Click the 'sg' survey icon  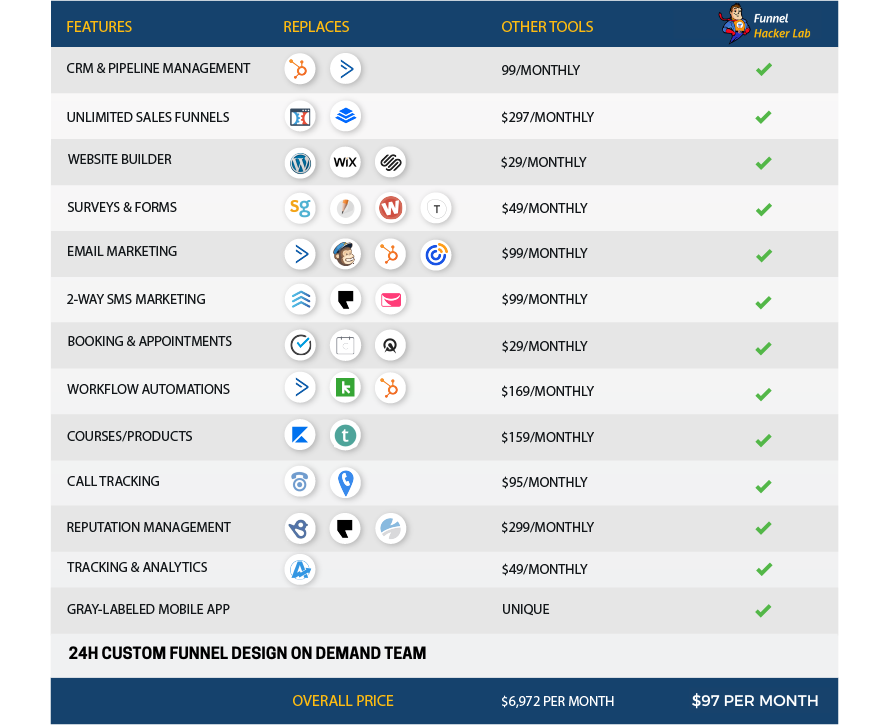coord(300,208)
